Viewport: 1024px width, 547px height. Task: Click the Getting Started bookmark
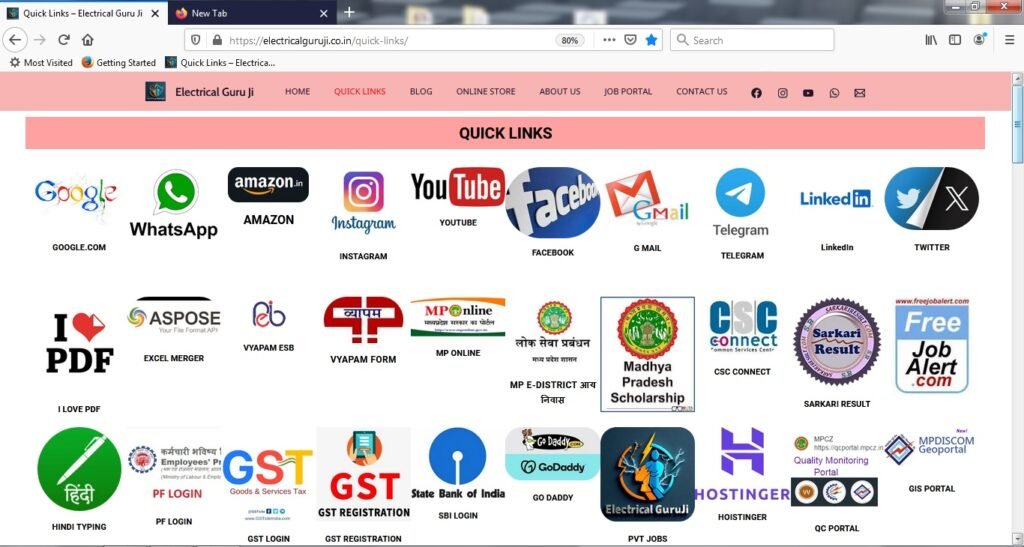119,63
